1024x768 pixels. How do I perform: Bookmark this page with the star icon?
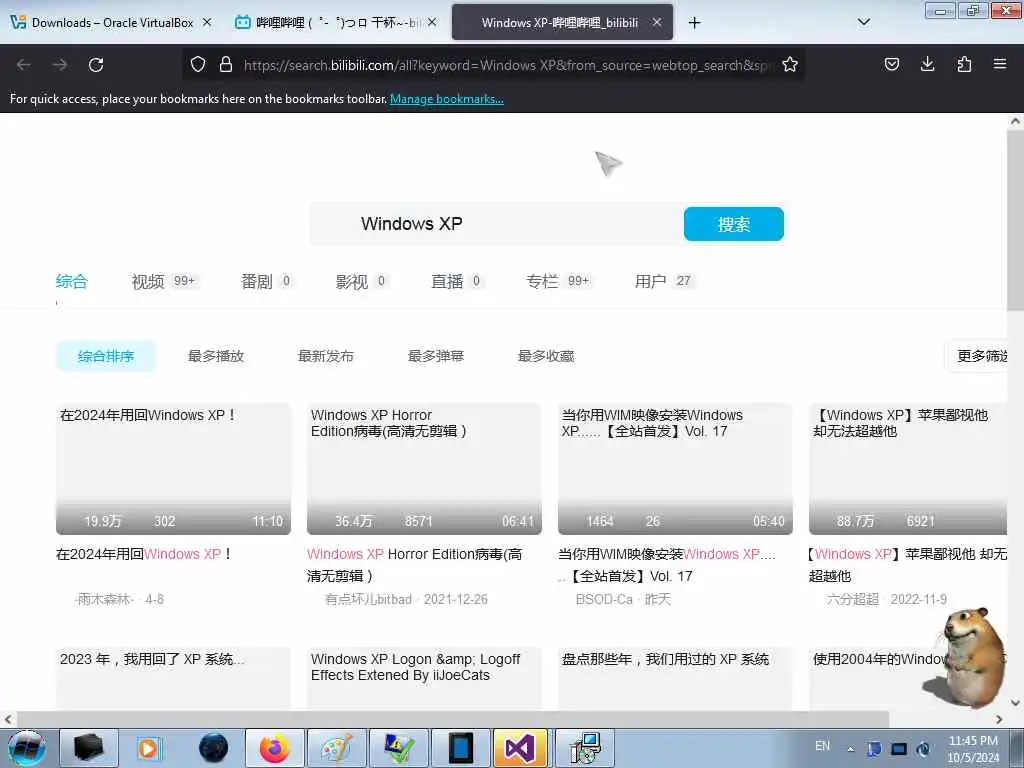pos(790,64)
